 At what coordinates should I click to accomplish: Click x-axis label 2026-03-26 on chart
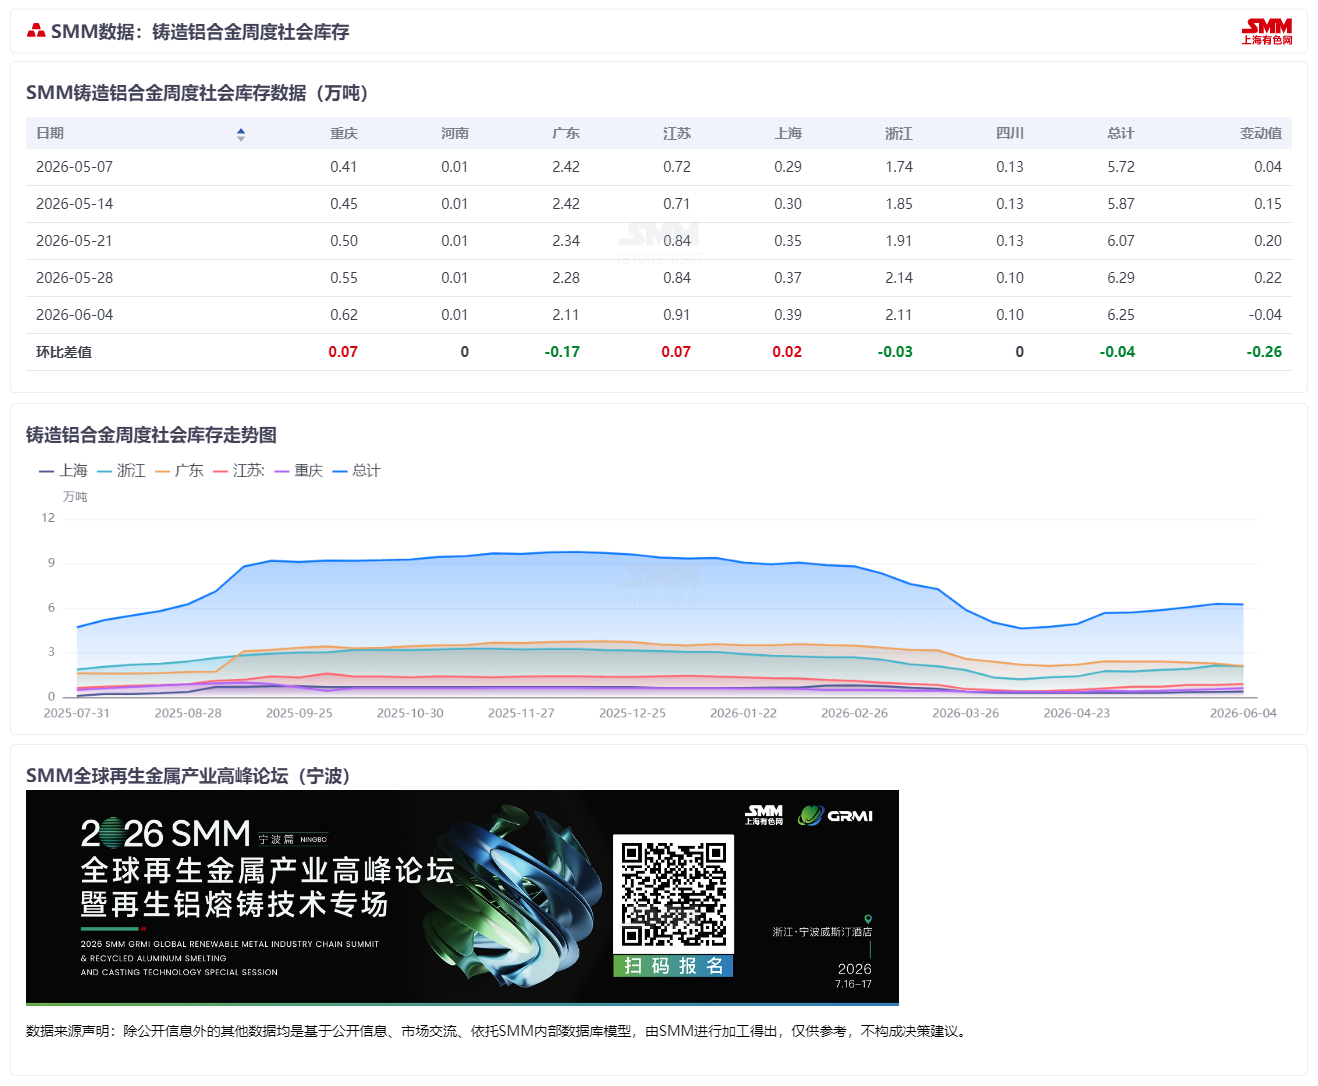click(x=966, y=713)
